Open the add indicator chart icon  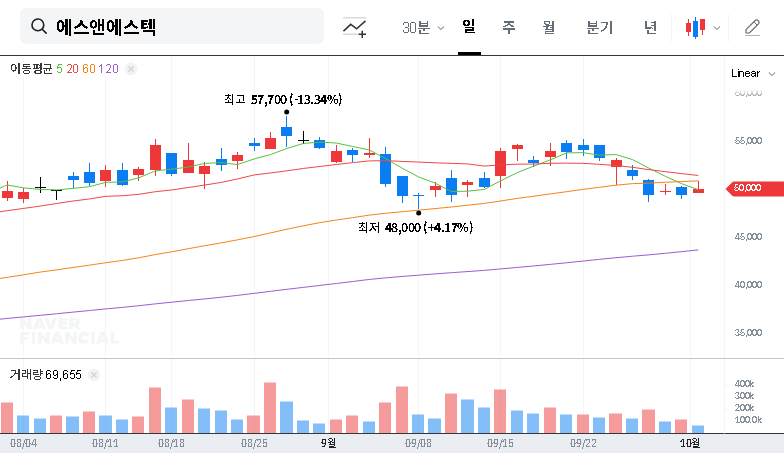coord(354,28)
